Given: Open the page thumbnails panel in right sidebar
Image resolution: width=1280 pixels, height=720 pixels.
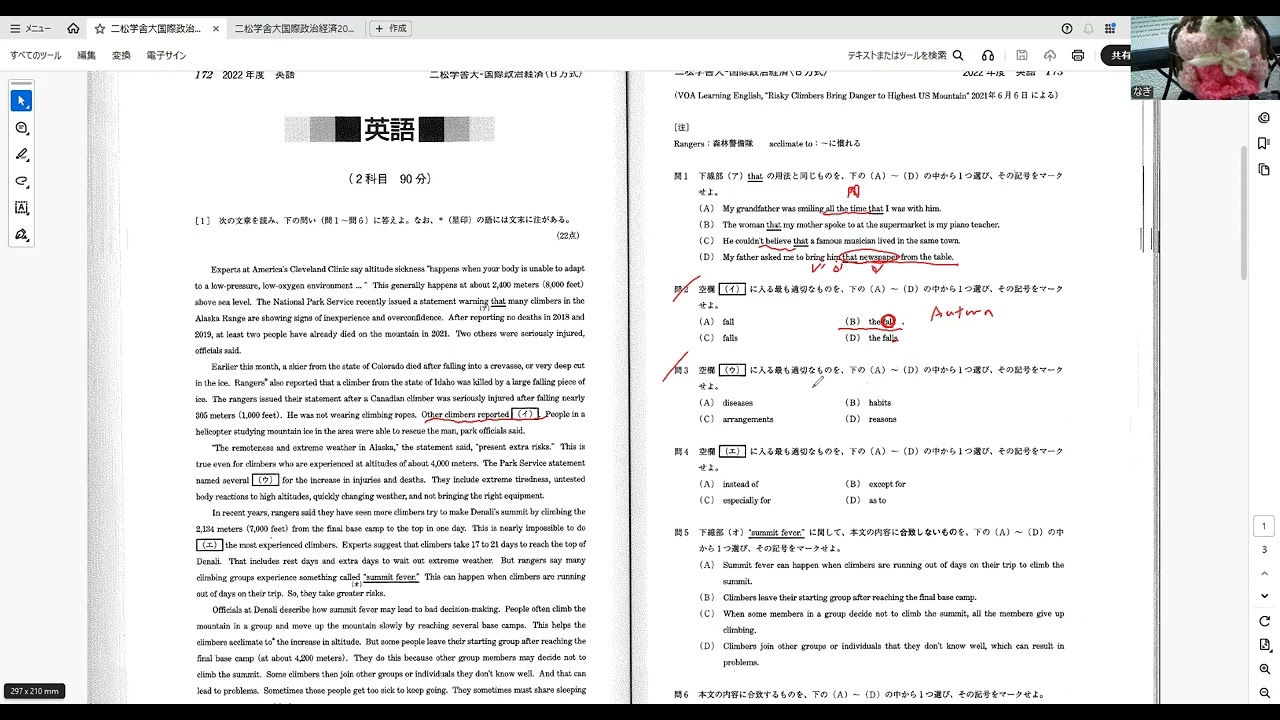Looking at the screenshot, I should pos(1264,170).
